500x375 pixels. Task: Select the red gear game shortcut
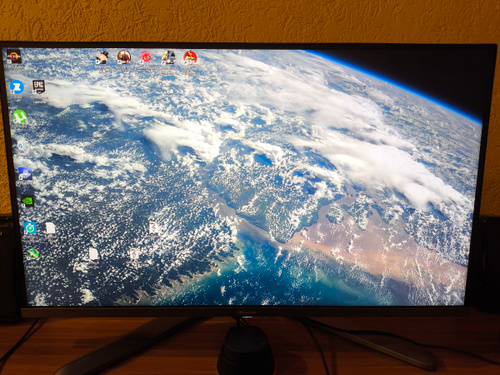tap(145, 57)
